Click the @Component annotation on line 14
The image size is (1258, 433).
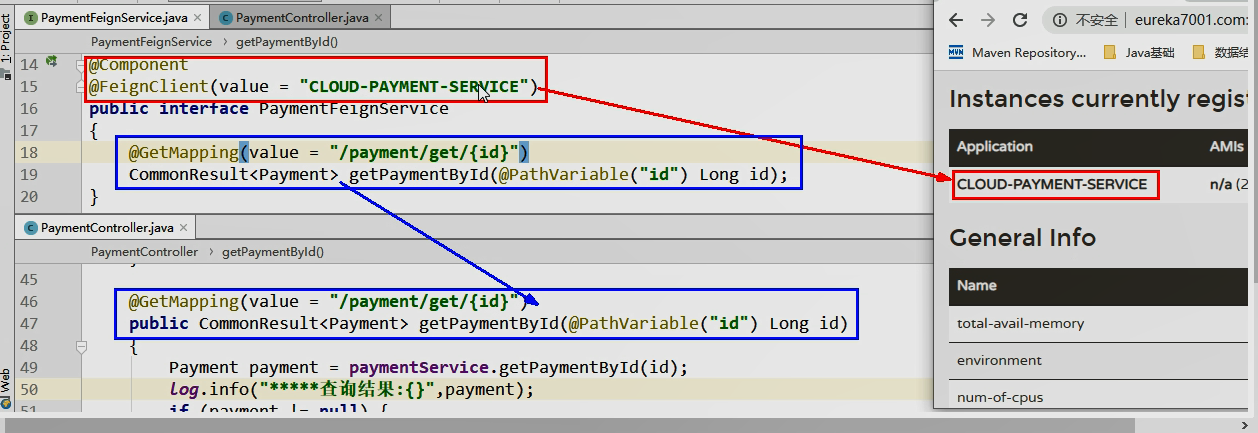[x=138, y=64]
